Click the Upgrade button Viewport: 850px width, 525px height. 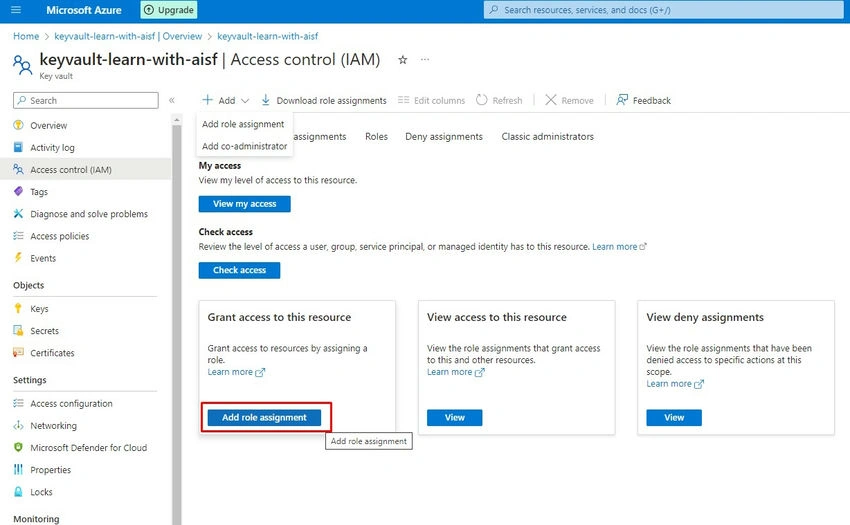click(169, 10)
